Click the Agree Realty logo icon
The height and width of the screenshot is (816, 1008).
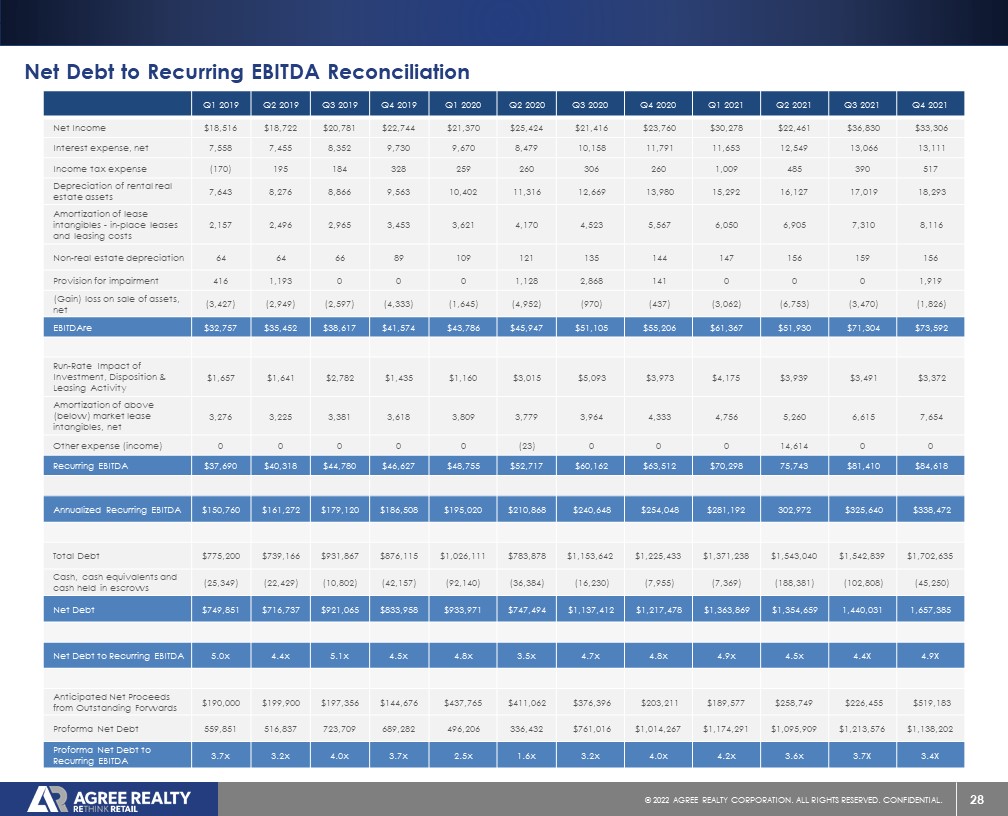click(x=47, y=799)
